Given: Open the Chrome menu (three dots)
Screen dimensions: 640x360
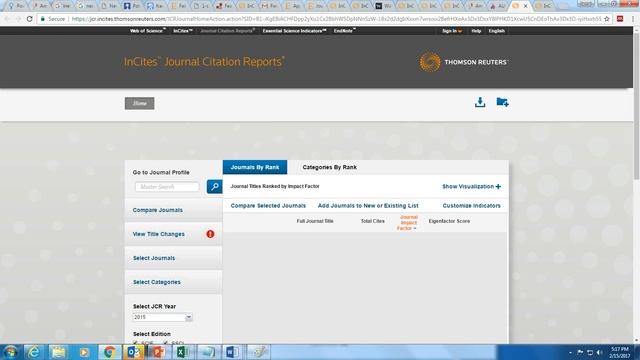Looking at the screenshot, I should coord(633,19).
